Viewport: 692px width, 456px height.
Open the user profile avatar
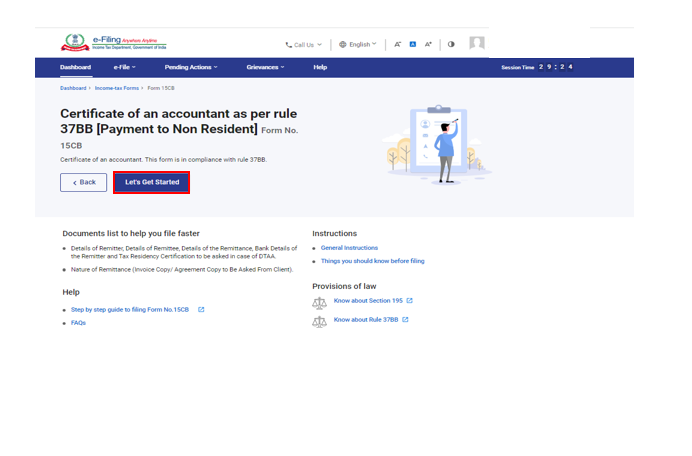tap(477, 43)
